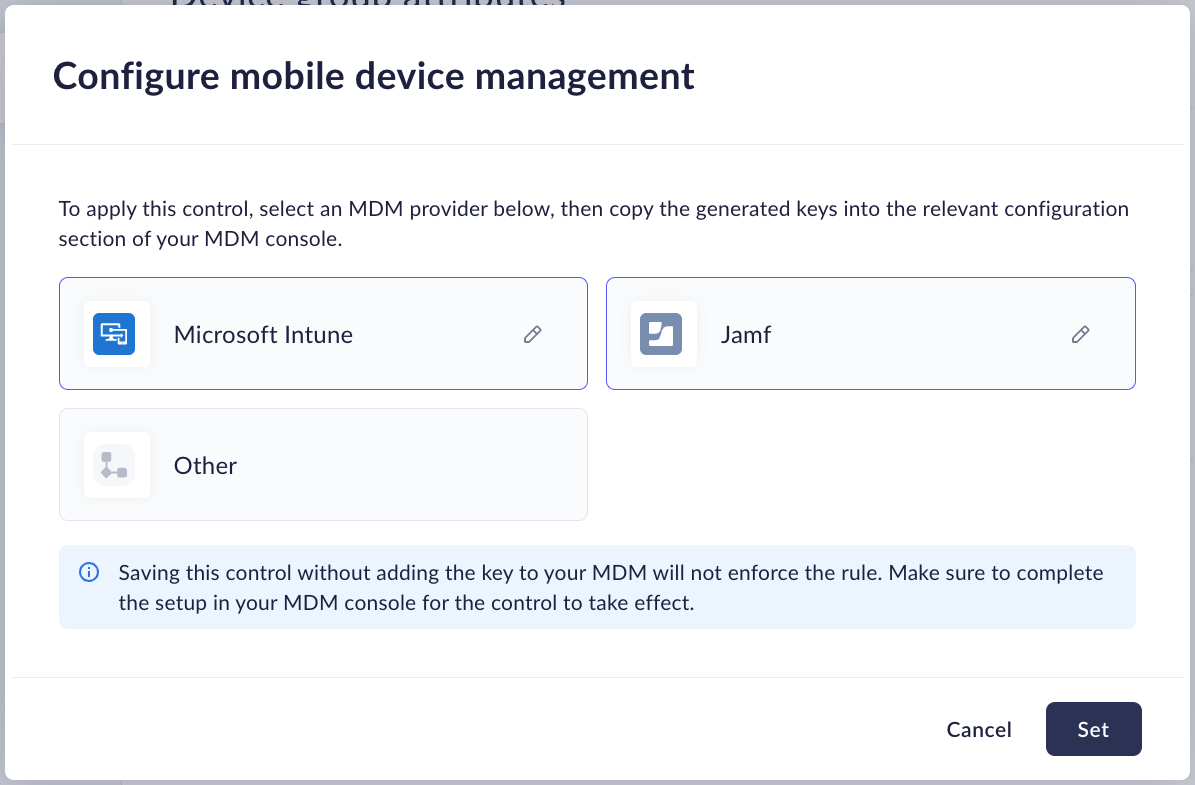
Task: Click the Other provider connector icon
Action: (114, 465)
